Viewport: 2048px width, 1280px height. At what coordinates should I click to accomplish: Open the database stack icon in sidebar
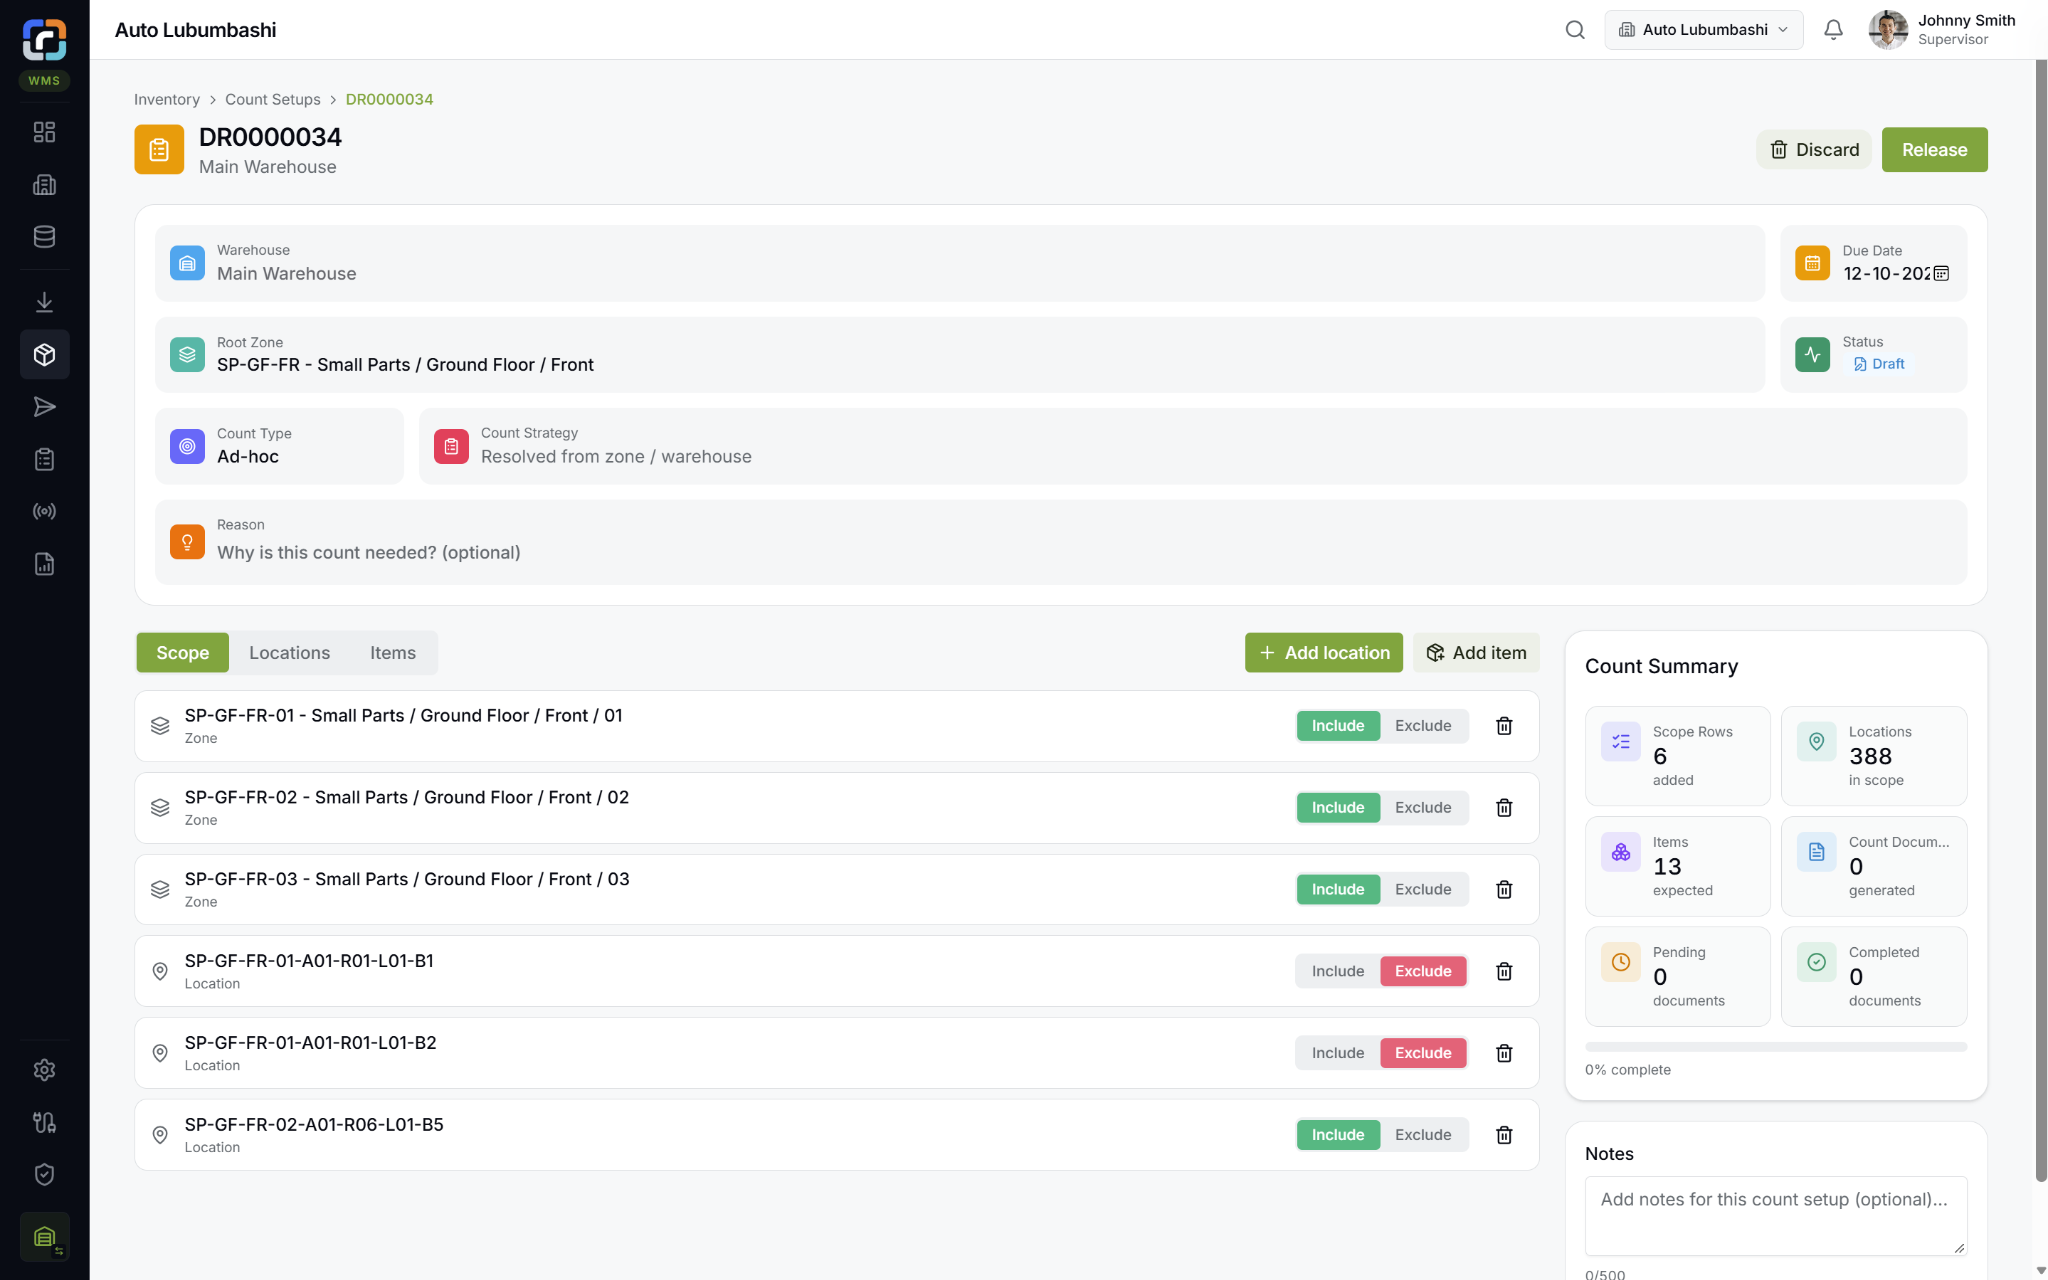44,237
